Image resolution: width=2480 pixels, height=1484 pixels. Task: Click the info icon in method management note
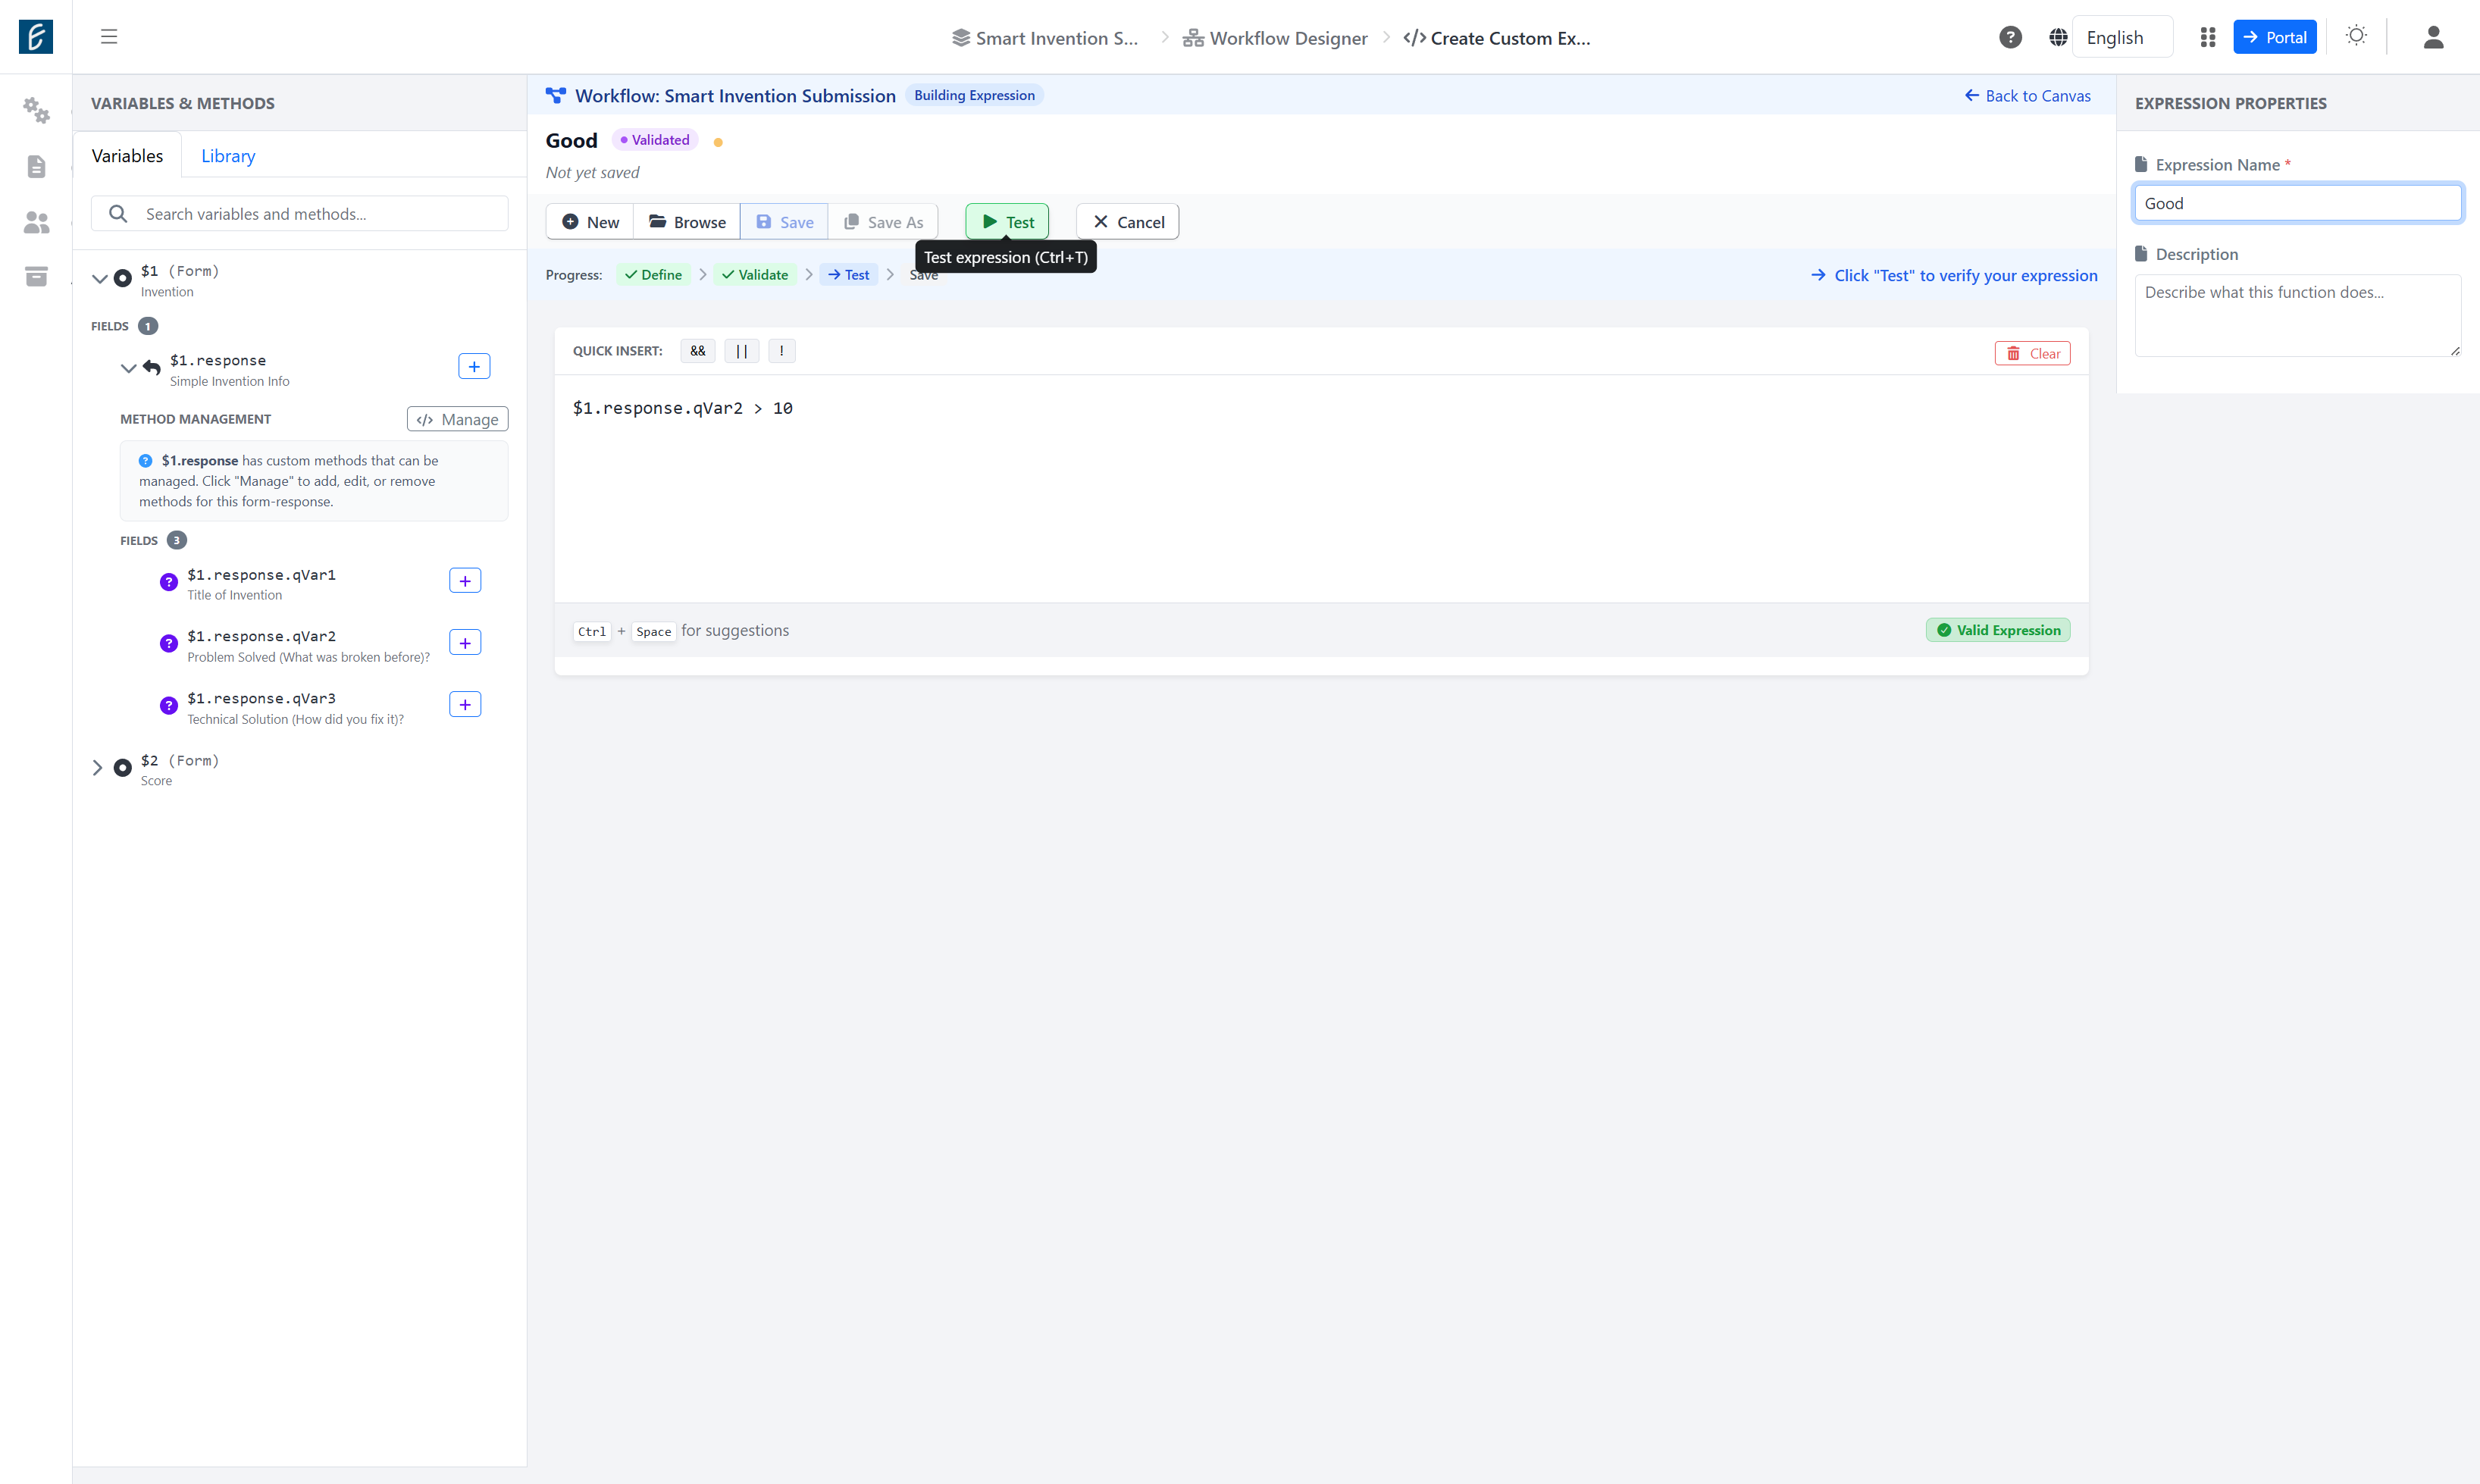[145, 461]
